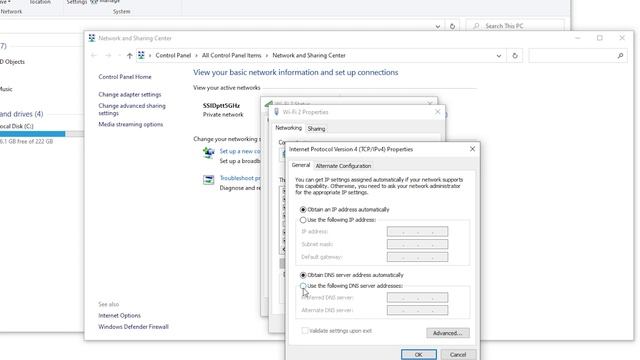The image size is (640, 360).
Task: Click the Control Panel search magnifier icon
Action: (620, 56)
